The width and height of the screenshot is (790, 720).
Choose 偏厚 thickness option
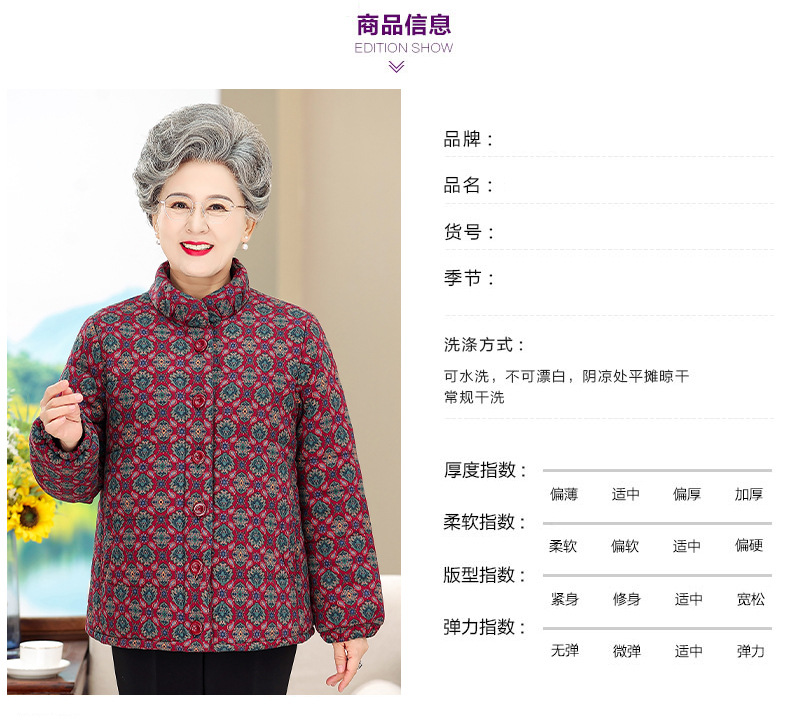coord(687,494)
